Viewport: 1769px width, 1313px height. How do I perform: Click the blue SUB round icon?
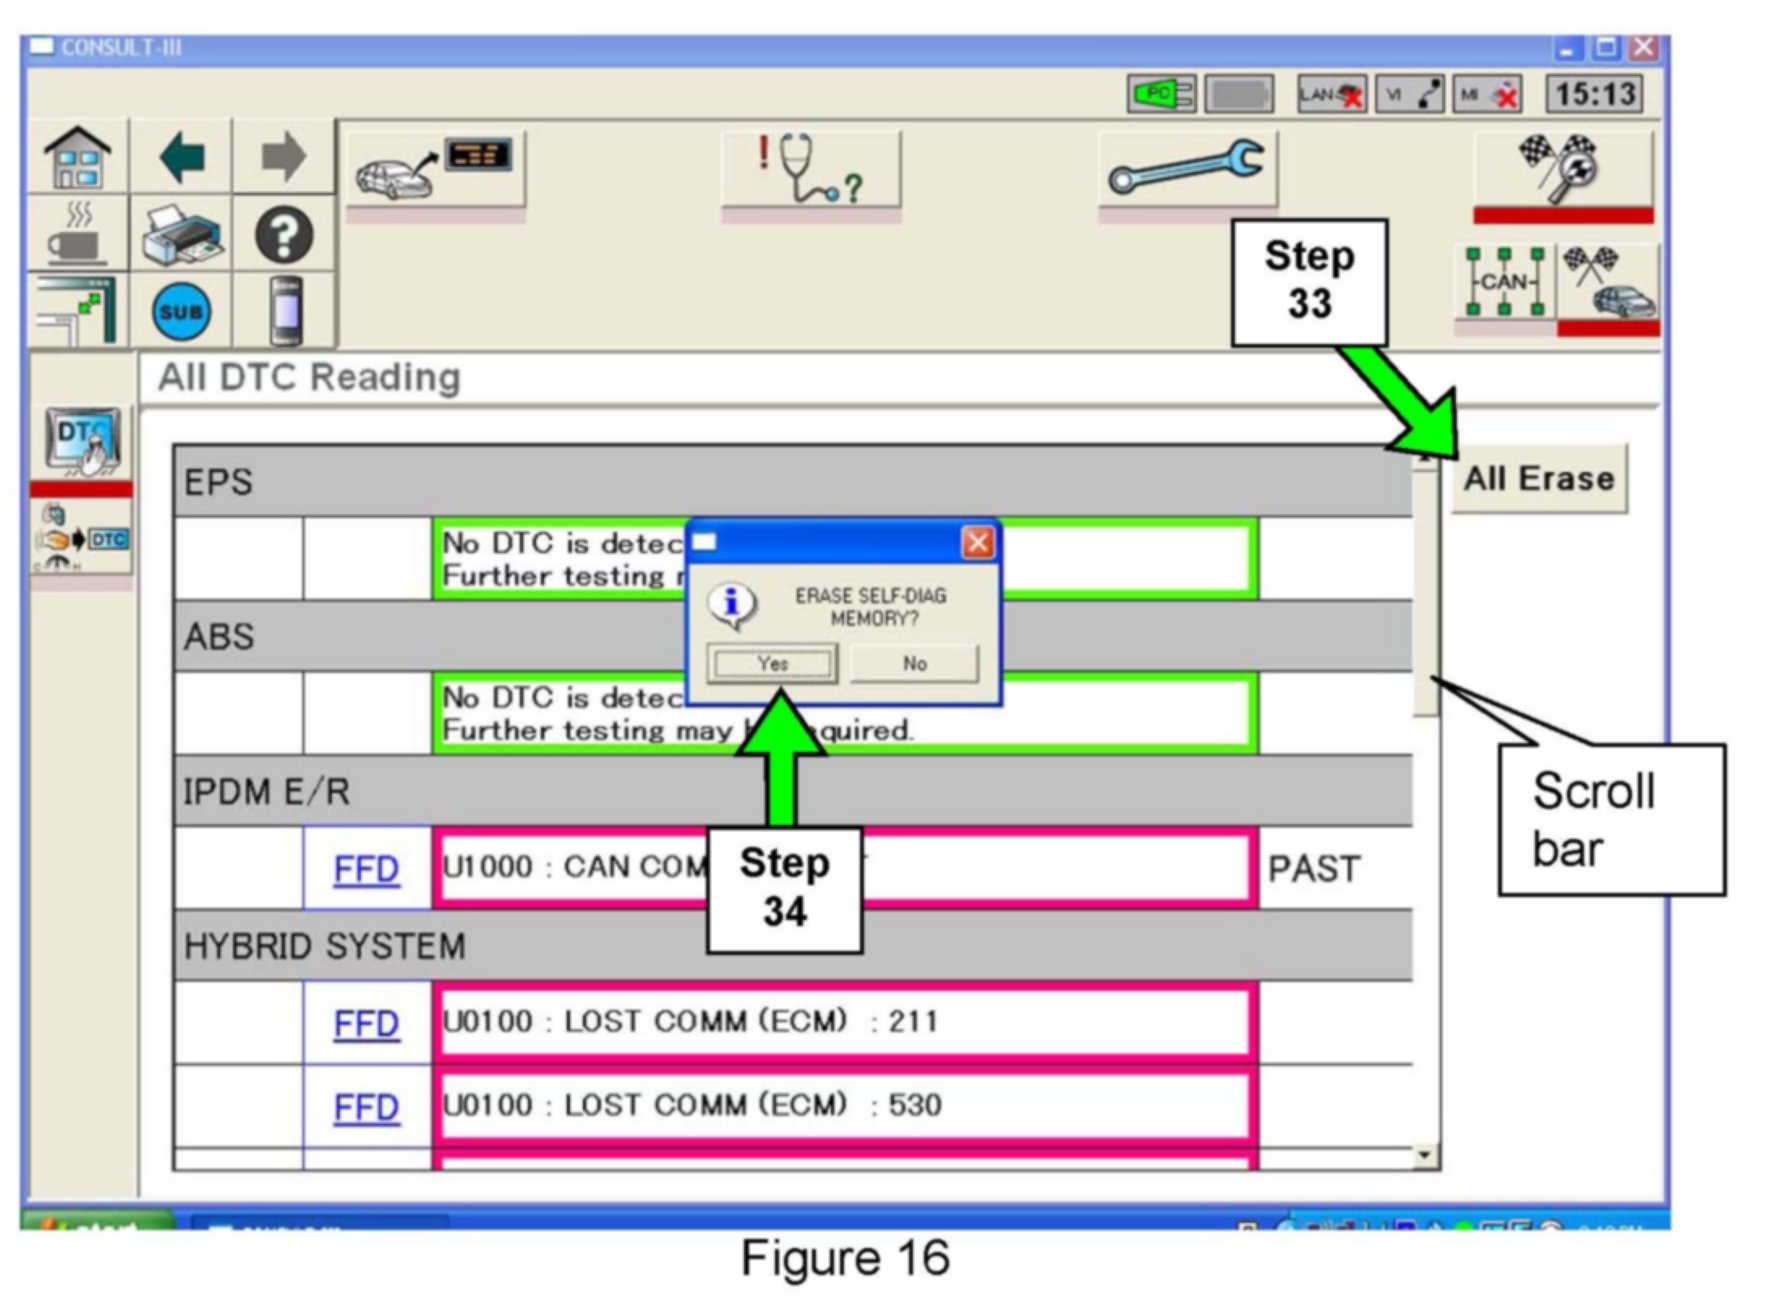tap(181, 311)
